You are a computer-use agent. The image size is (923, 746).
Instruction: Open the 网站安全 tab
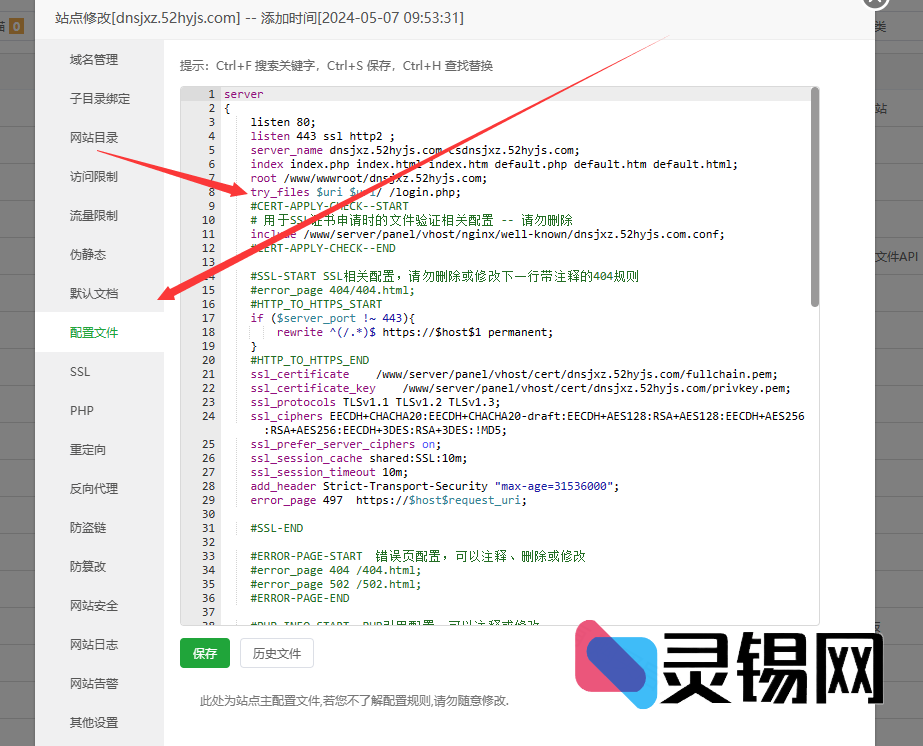tap(94, 605)
